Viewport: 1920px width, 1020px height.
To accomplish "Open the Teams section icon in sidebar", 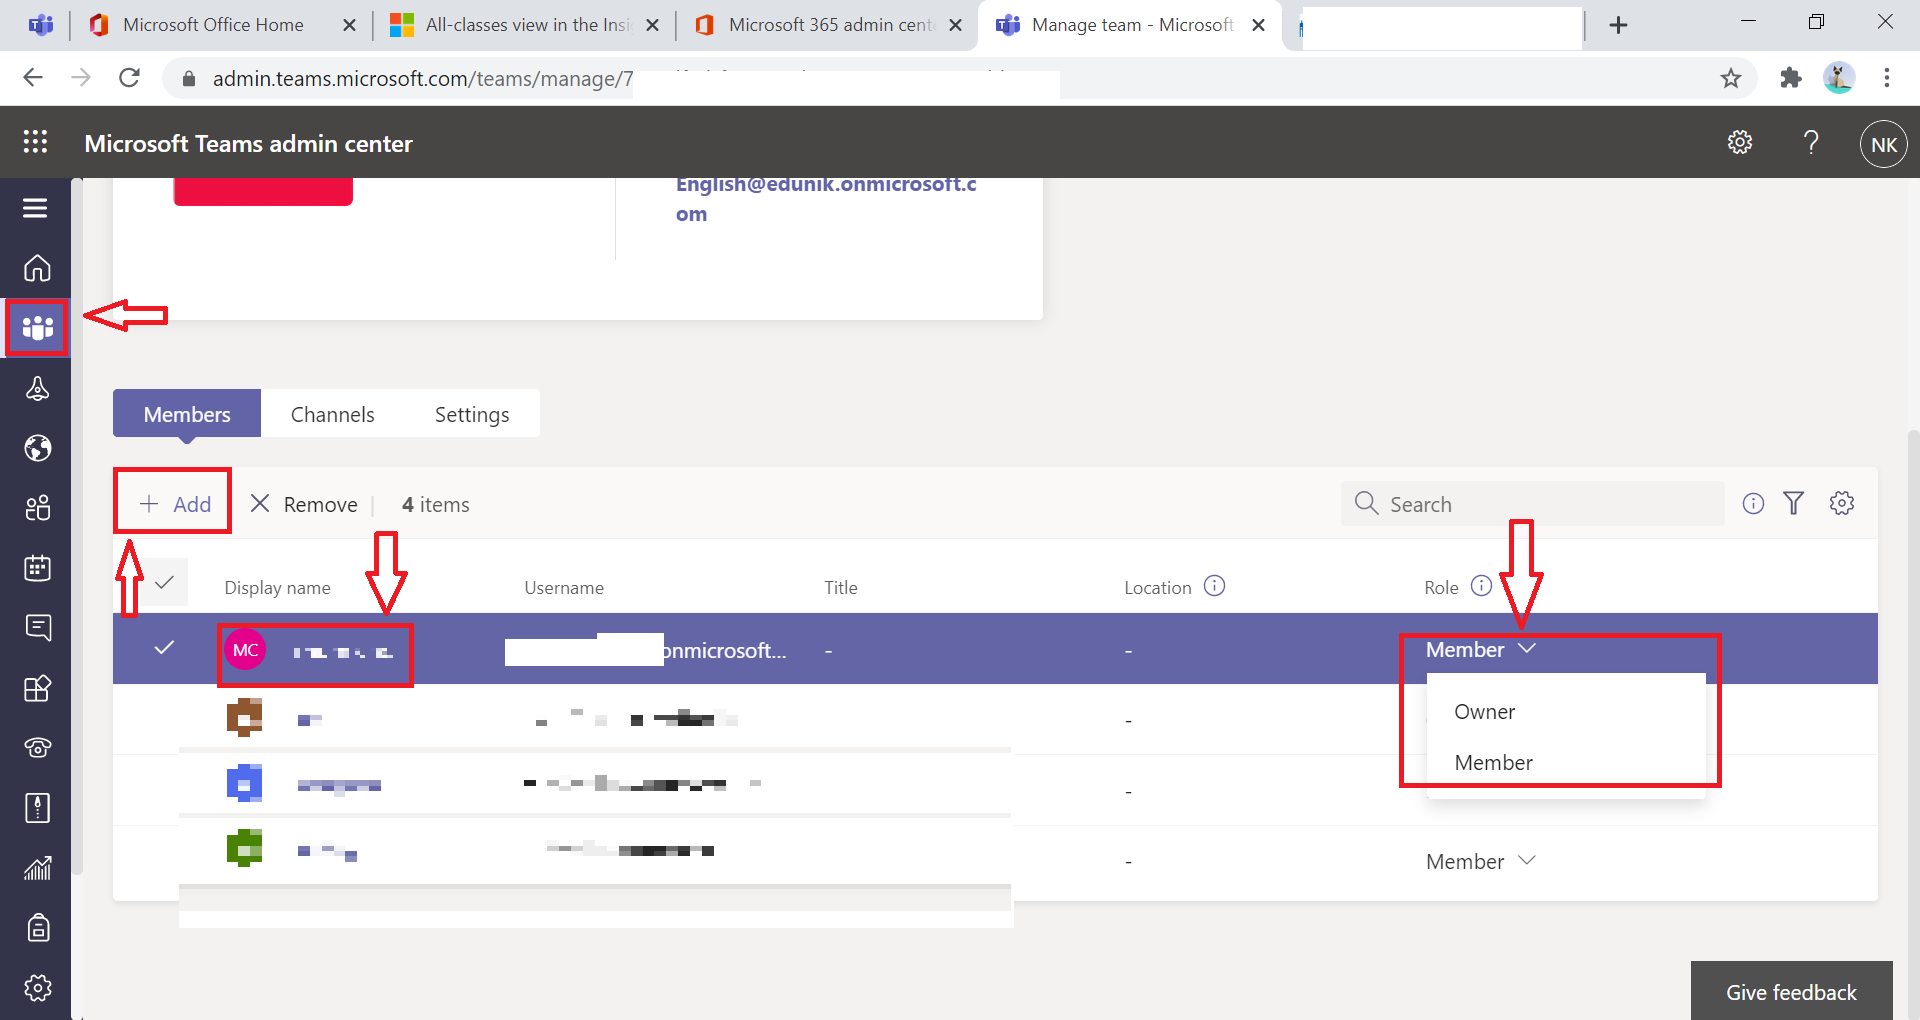I will (x=37, y=328).
